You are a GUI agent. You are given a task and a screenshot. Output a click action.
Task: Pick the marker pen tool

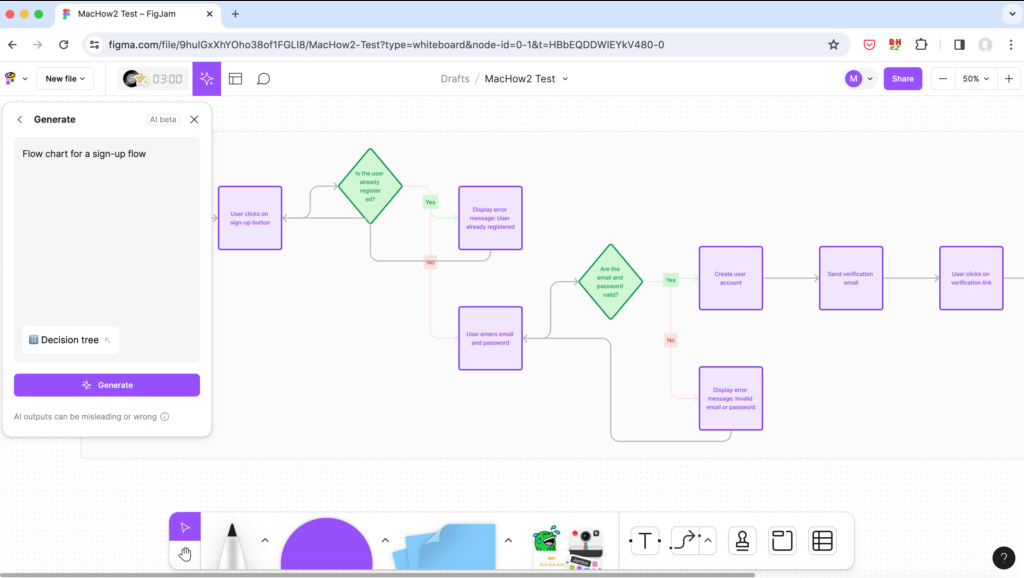pos(232,545)
